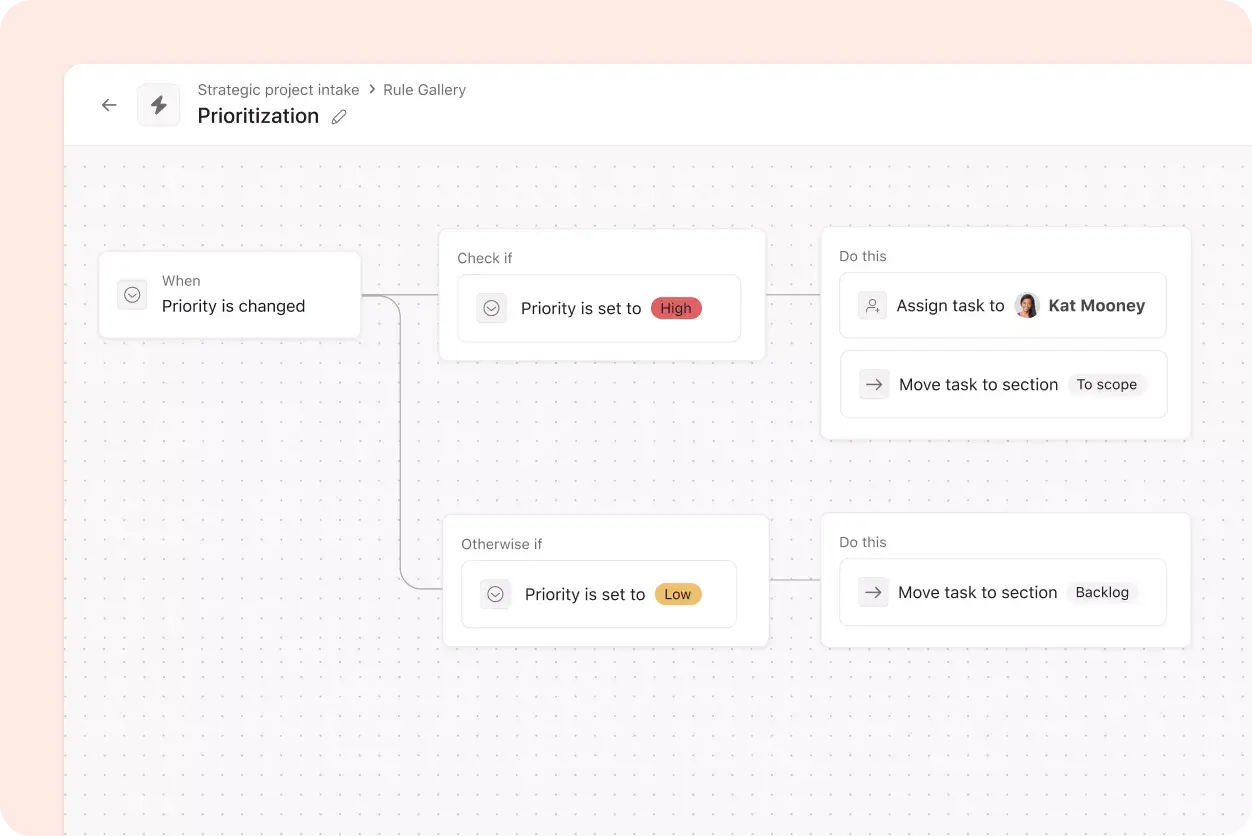Open the Rule Gallery breadcrumb link
The width and height of the screenshot is (1252, 836).
(424, 89)
